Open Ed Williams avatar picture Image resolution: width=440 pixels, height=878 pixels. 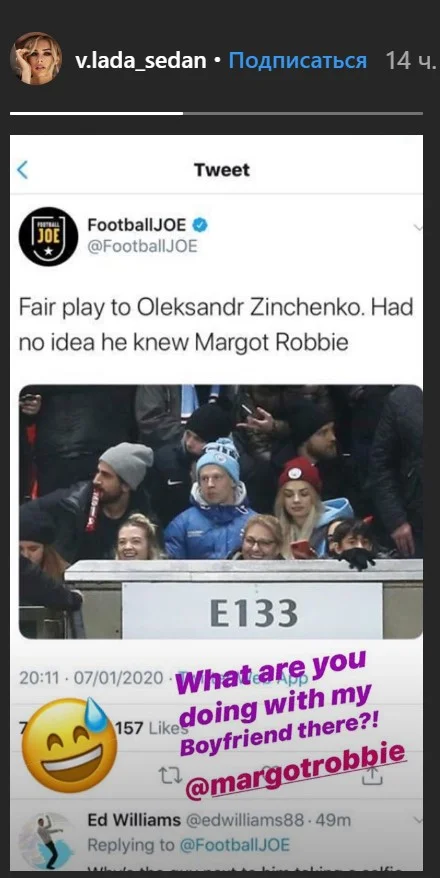click(47, 840)
